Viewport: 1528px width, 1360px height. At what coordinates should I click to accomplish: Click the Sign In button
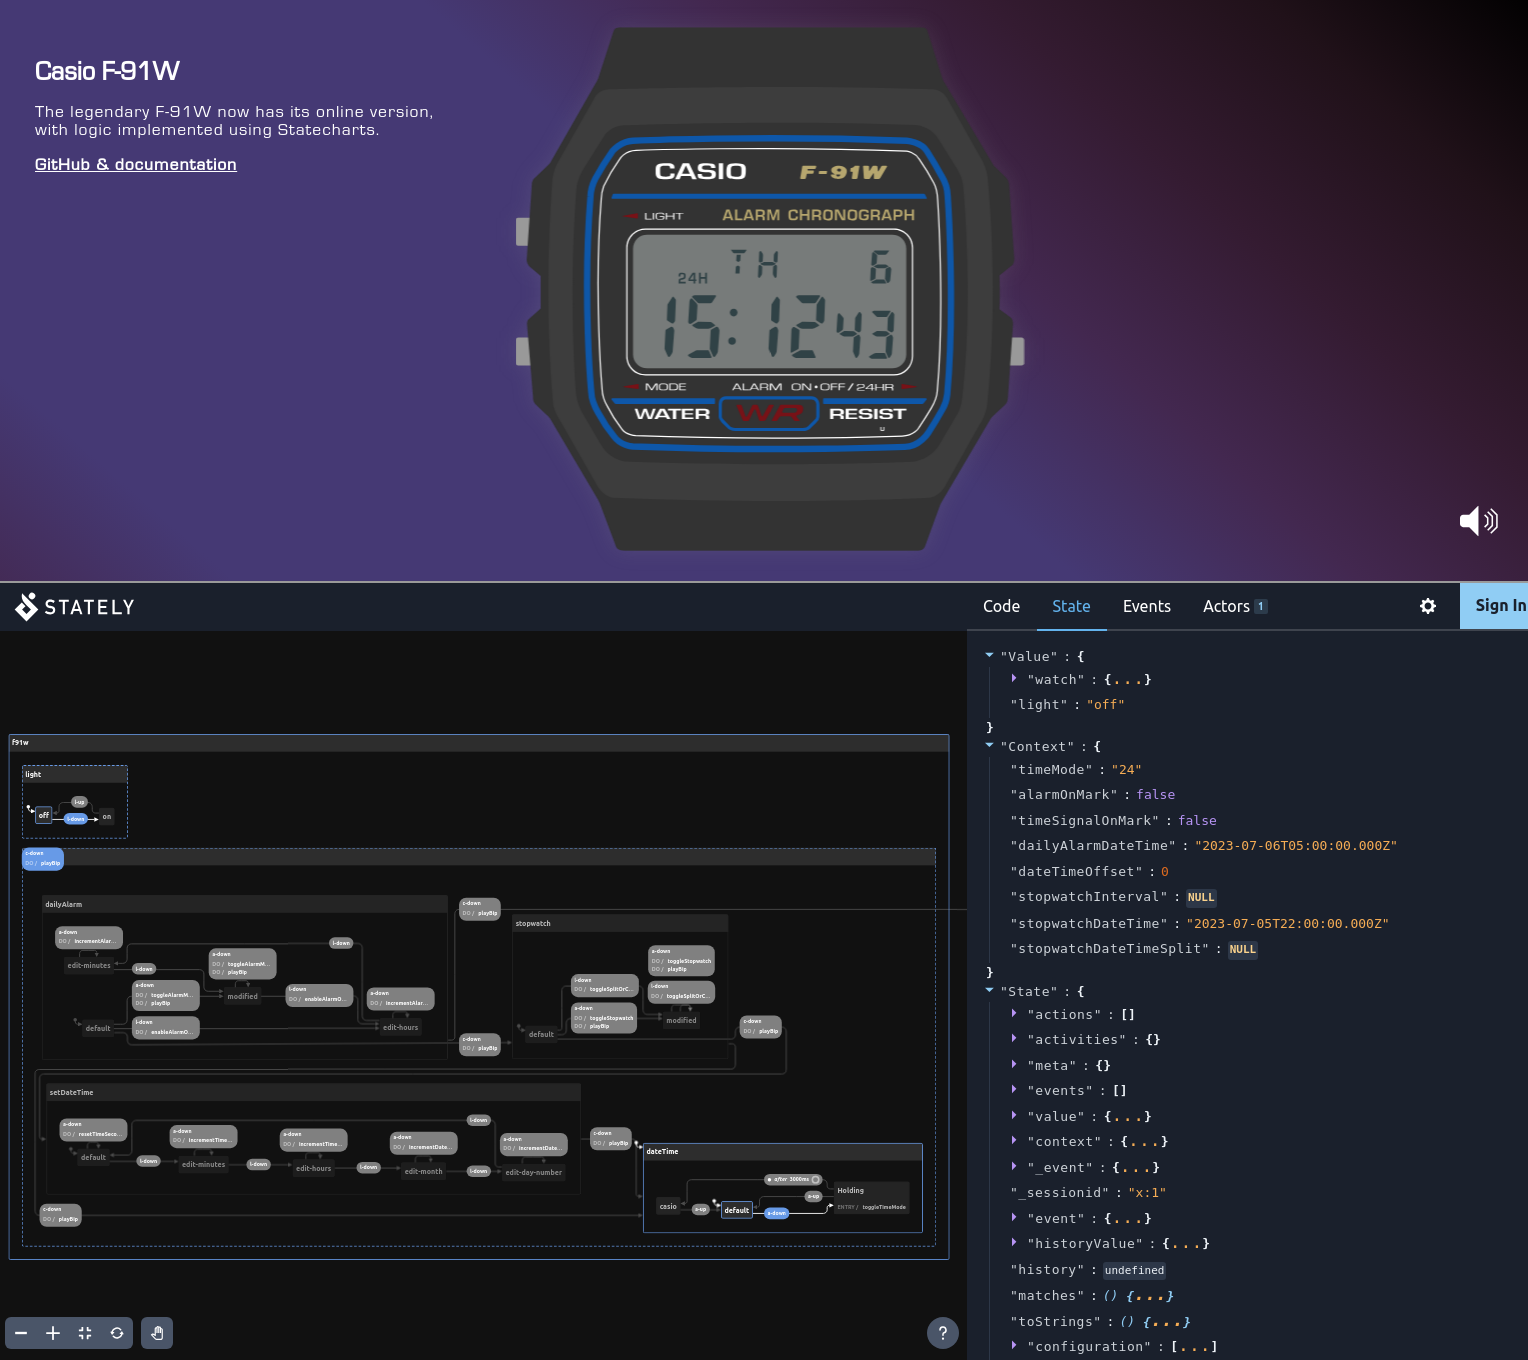(1494, 606)
